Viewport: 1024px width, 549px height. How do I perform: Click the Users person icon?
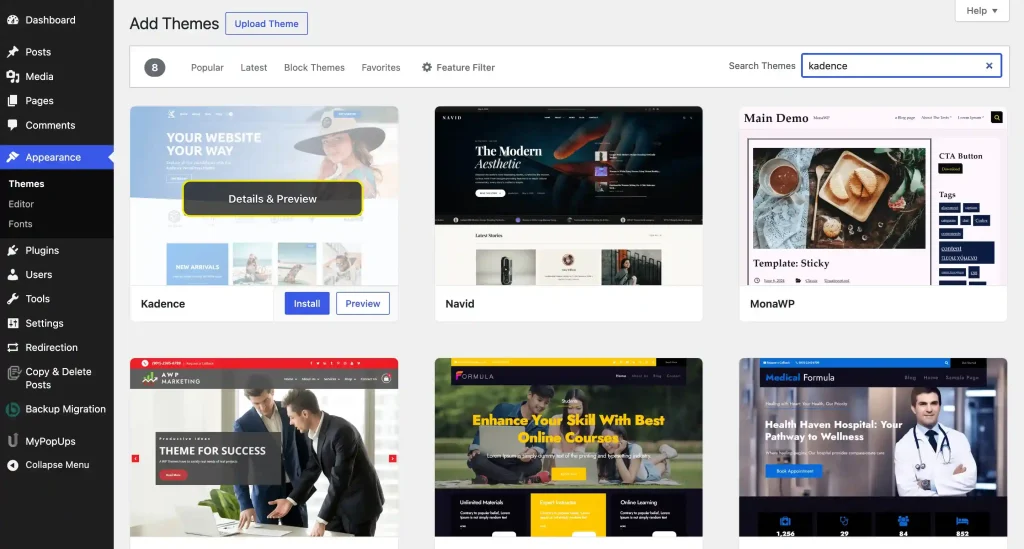(x=12, y=274)
